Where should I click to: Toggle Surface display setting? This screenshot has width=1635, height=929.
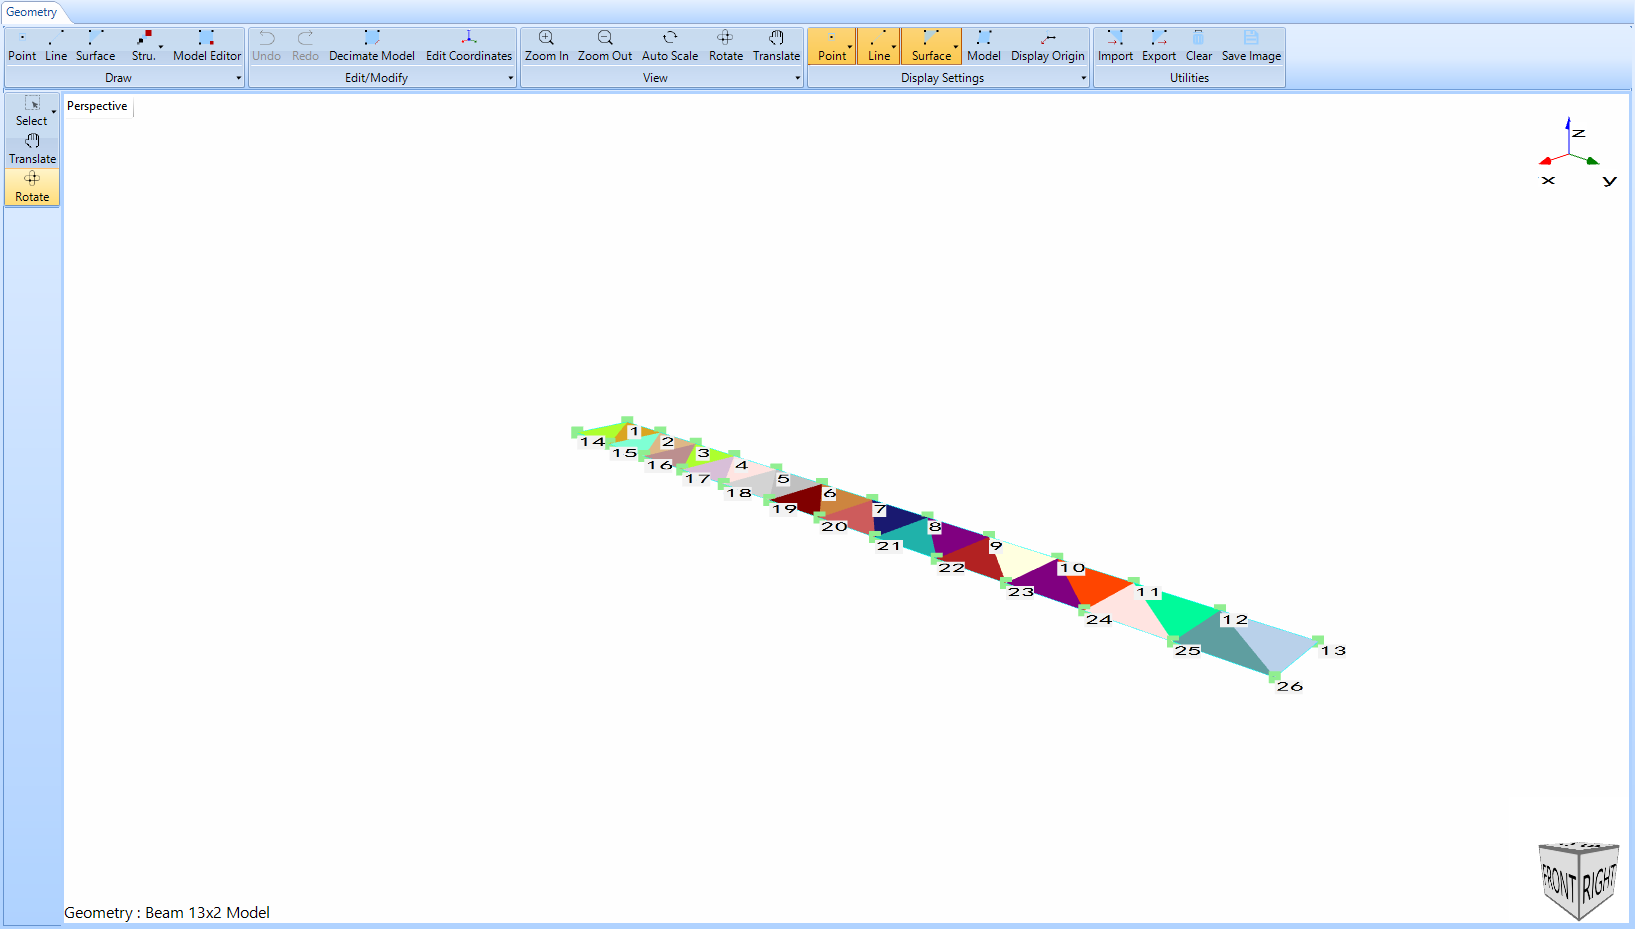click(931, 46)
